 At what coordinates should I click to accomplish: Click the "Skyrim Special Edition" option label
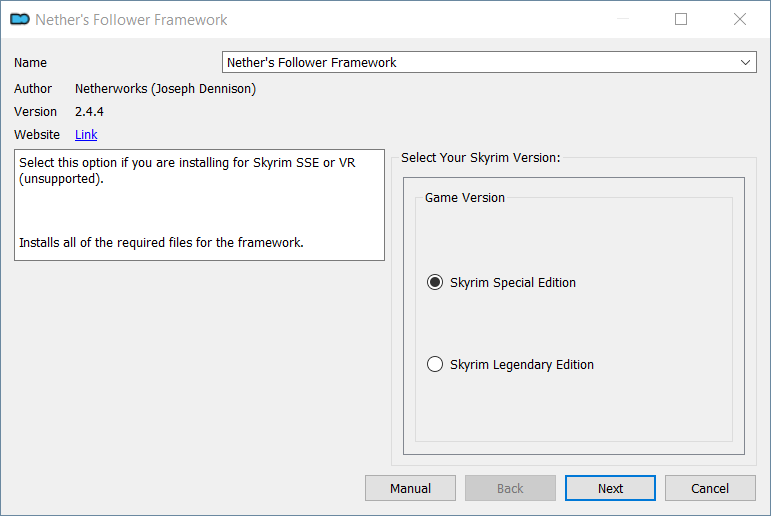coord(513,283)
